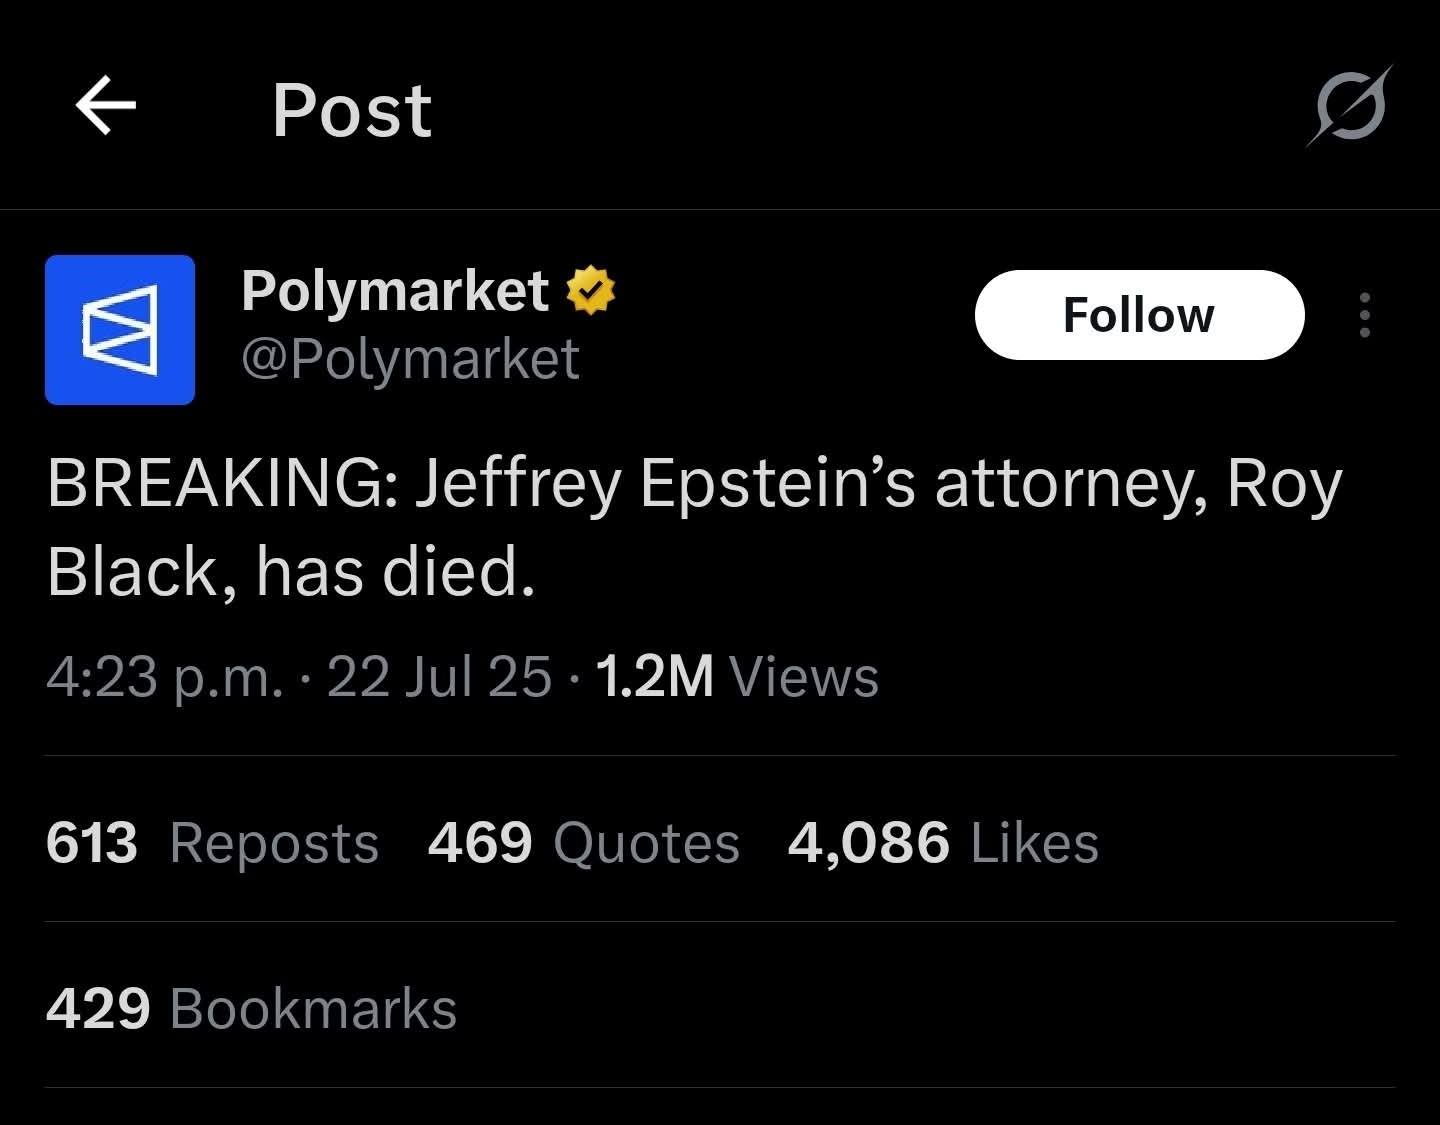Follow the Polymarket account
The width and height of the screenshot is (1440, 1125).
pos(1139,315)
